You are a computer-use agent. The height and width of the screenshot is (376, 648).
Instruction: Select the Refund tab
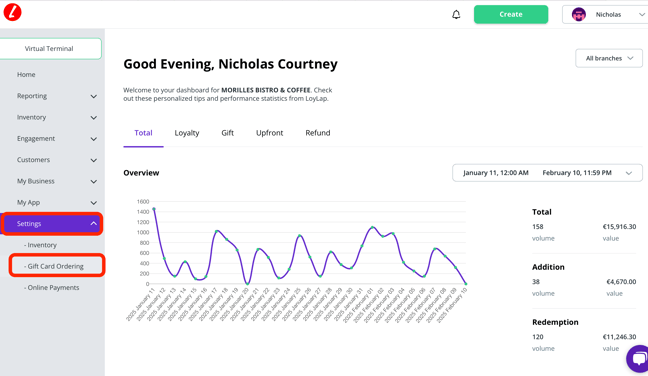pos(318,133)
